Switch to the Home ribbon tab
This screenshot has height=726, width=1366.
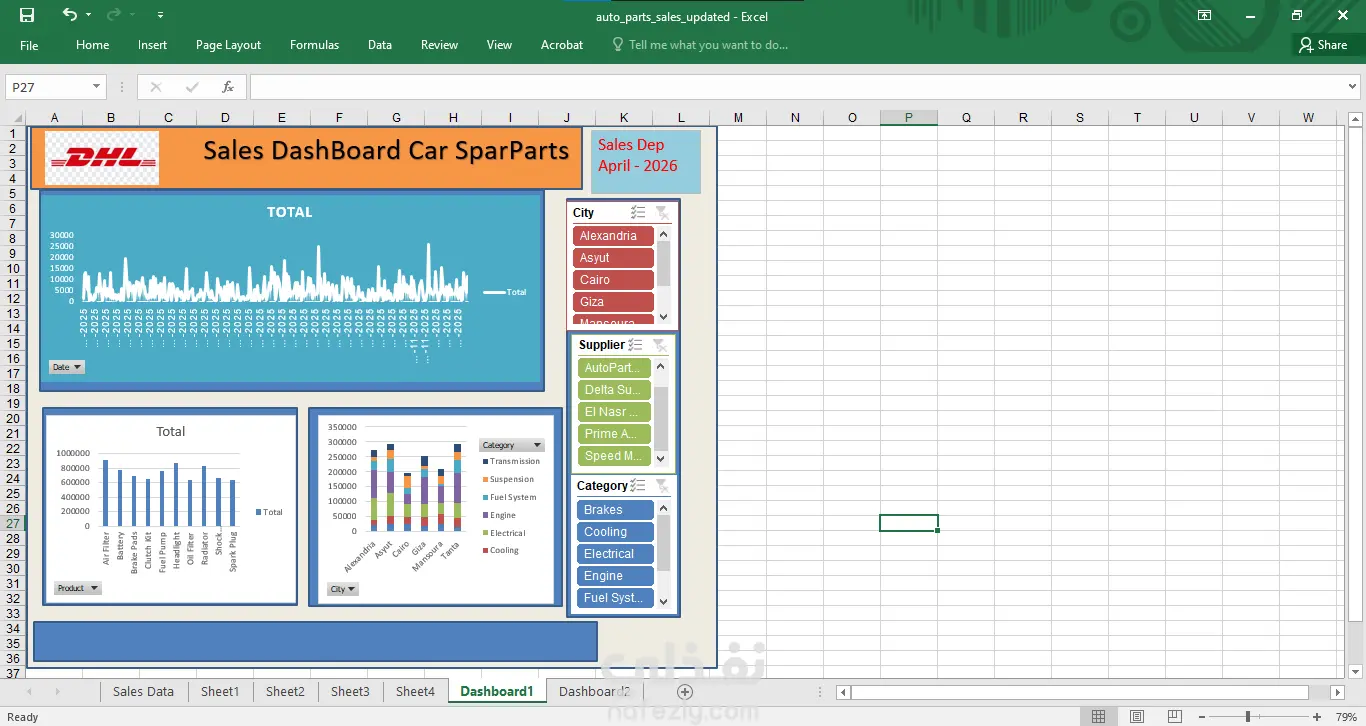(x=93, y=45)
